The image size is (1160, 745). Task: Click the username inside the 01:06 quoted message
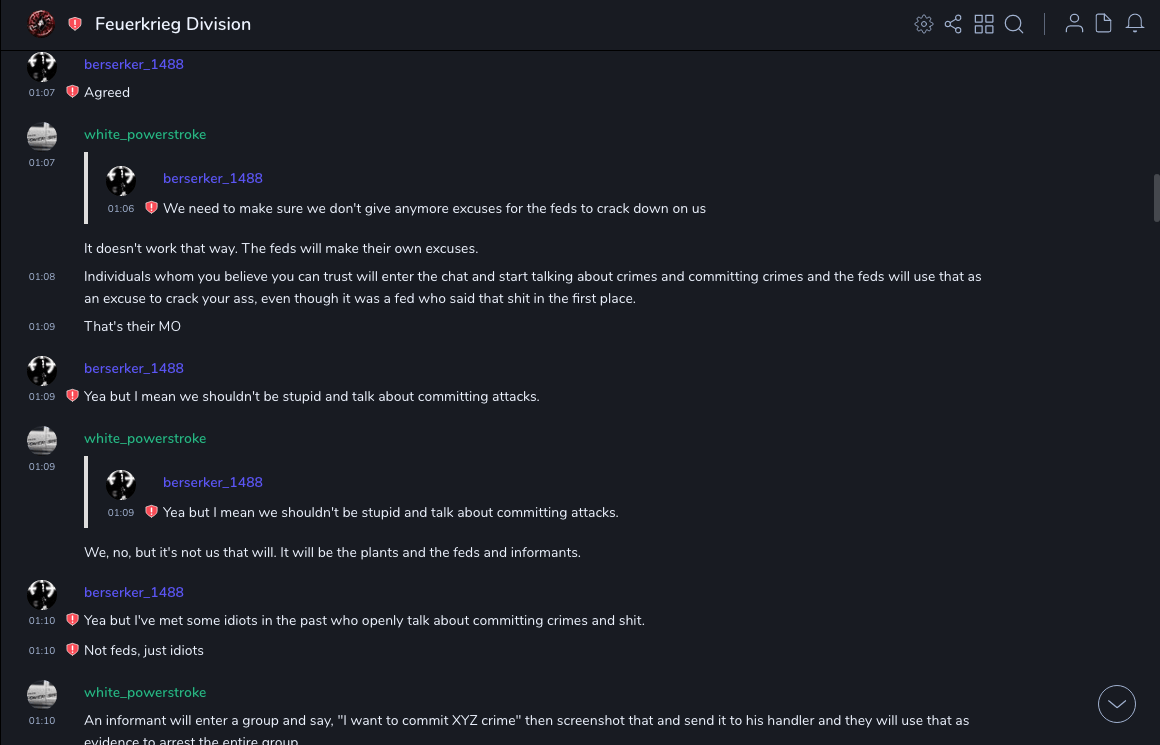pyautogui.click(x=213, y=178)
